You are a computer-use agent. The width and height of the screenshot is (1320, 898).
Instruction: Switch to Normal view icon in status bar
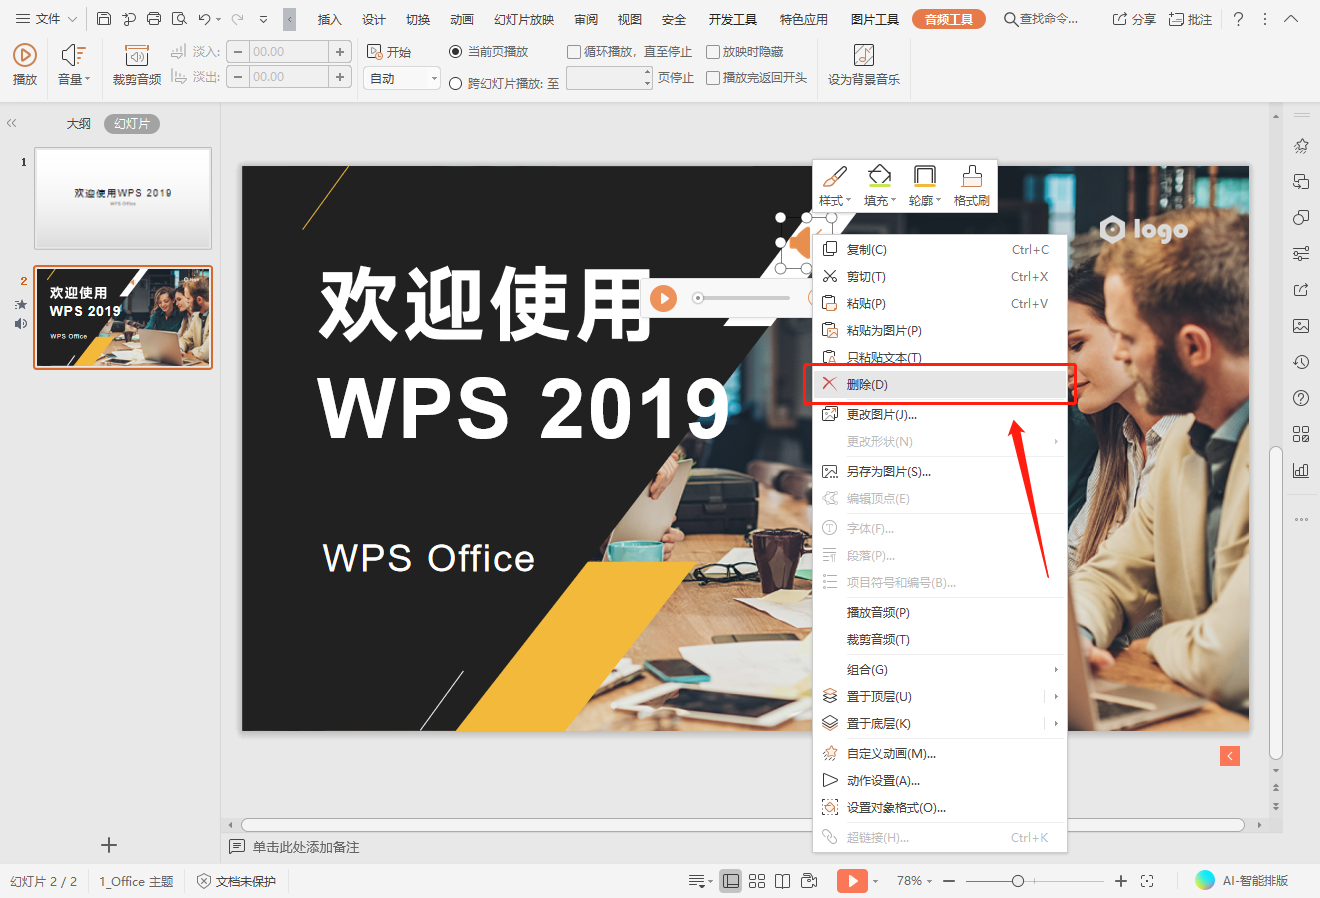pyautogui.click(x=731, y=881)
